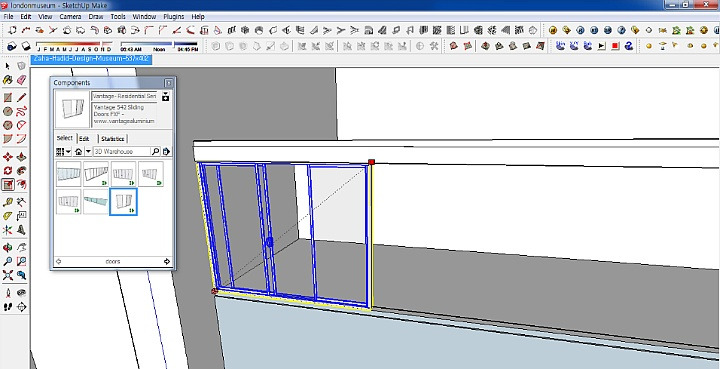Select the first door component thumbnail
Image resolution: width=720 pixels, height=369 pixels.
click(x=68, y=174)
